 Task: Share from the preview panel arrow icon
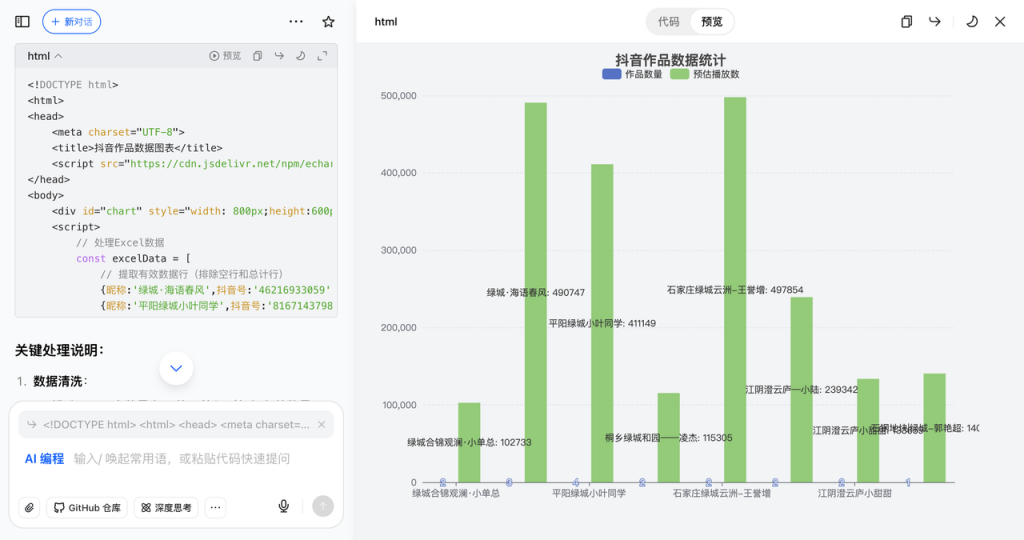(935, 22)
